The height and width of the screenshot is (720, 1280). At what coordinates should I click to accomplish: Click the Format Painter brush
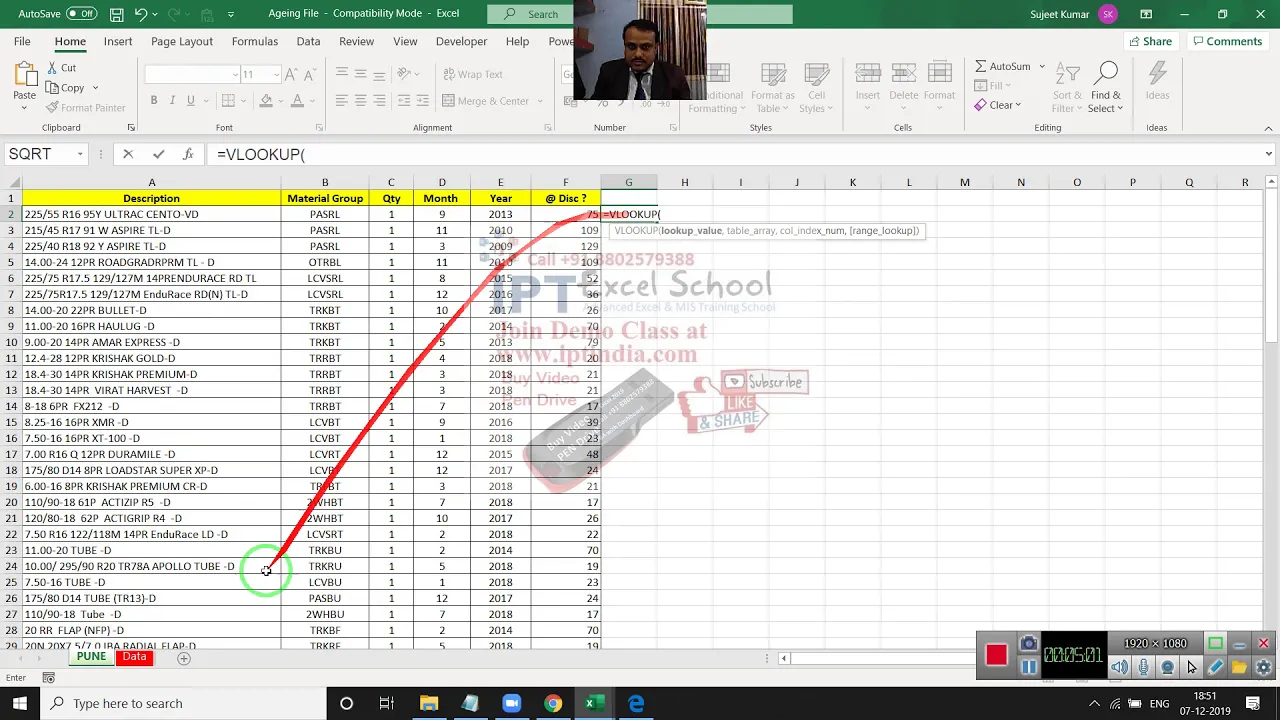point(86,108)
